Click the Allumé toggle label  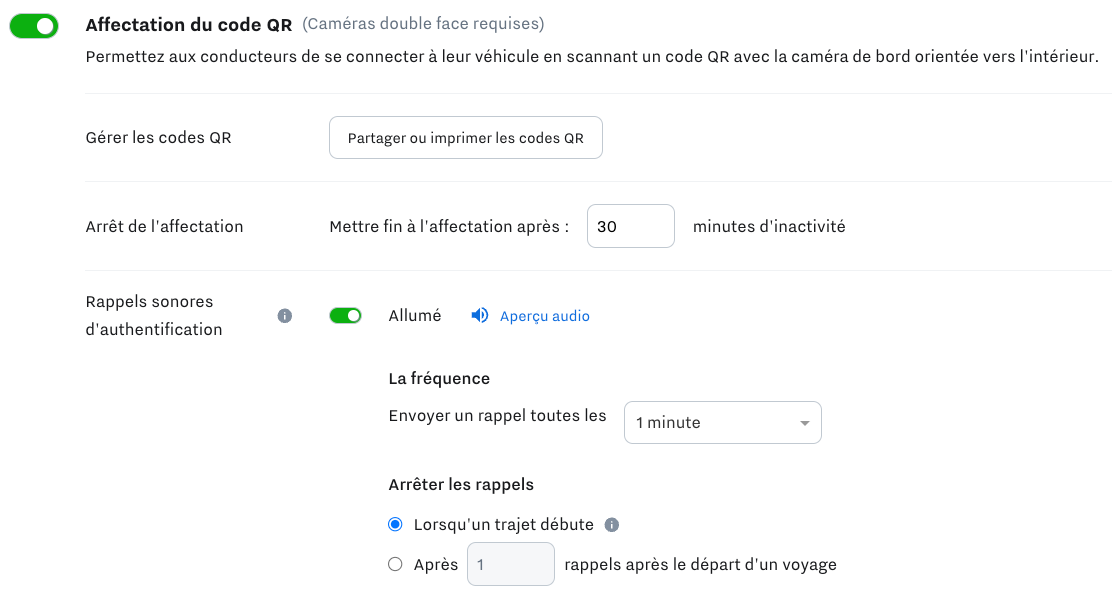[414, 316]
